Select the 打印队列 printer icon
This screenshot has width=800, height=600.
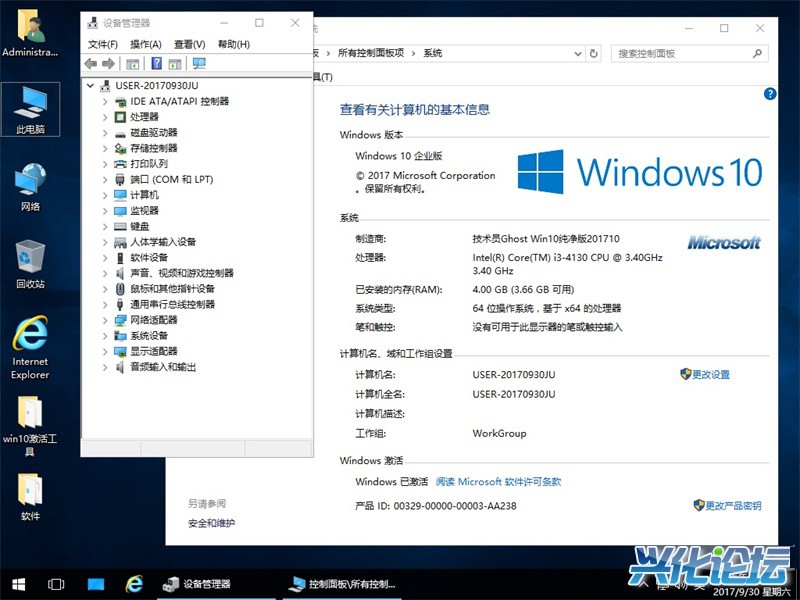(120, 164)
